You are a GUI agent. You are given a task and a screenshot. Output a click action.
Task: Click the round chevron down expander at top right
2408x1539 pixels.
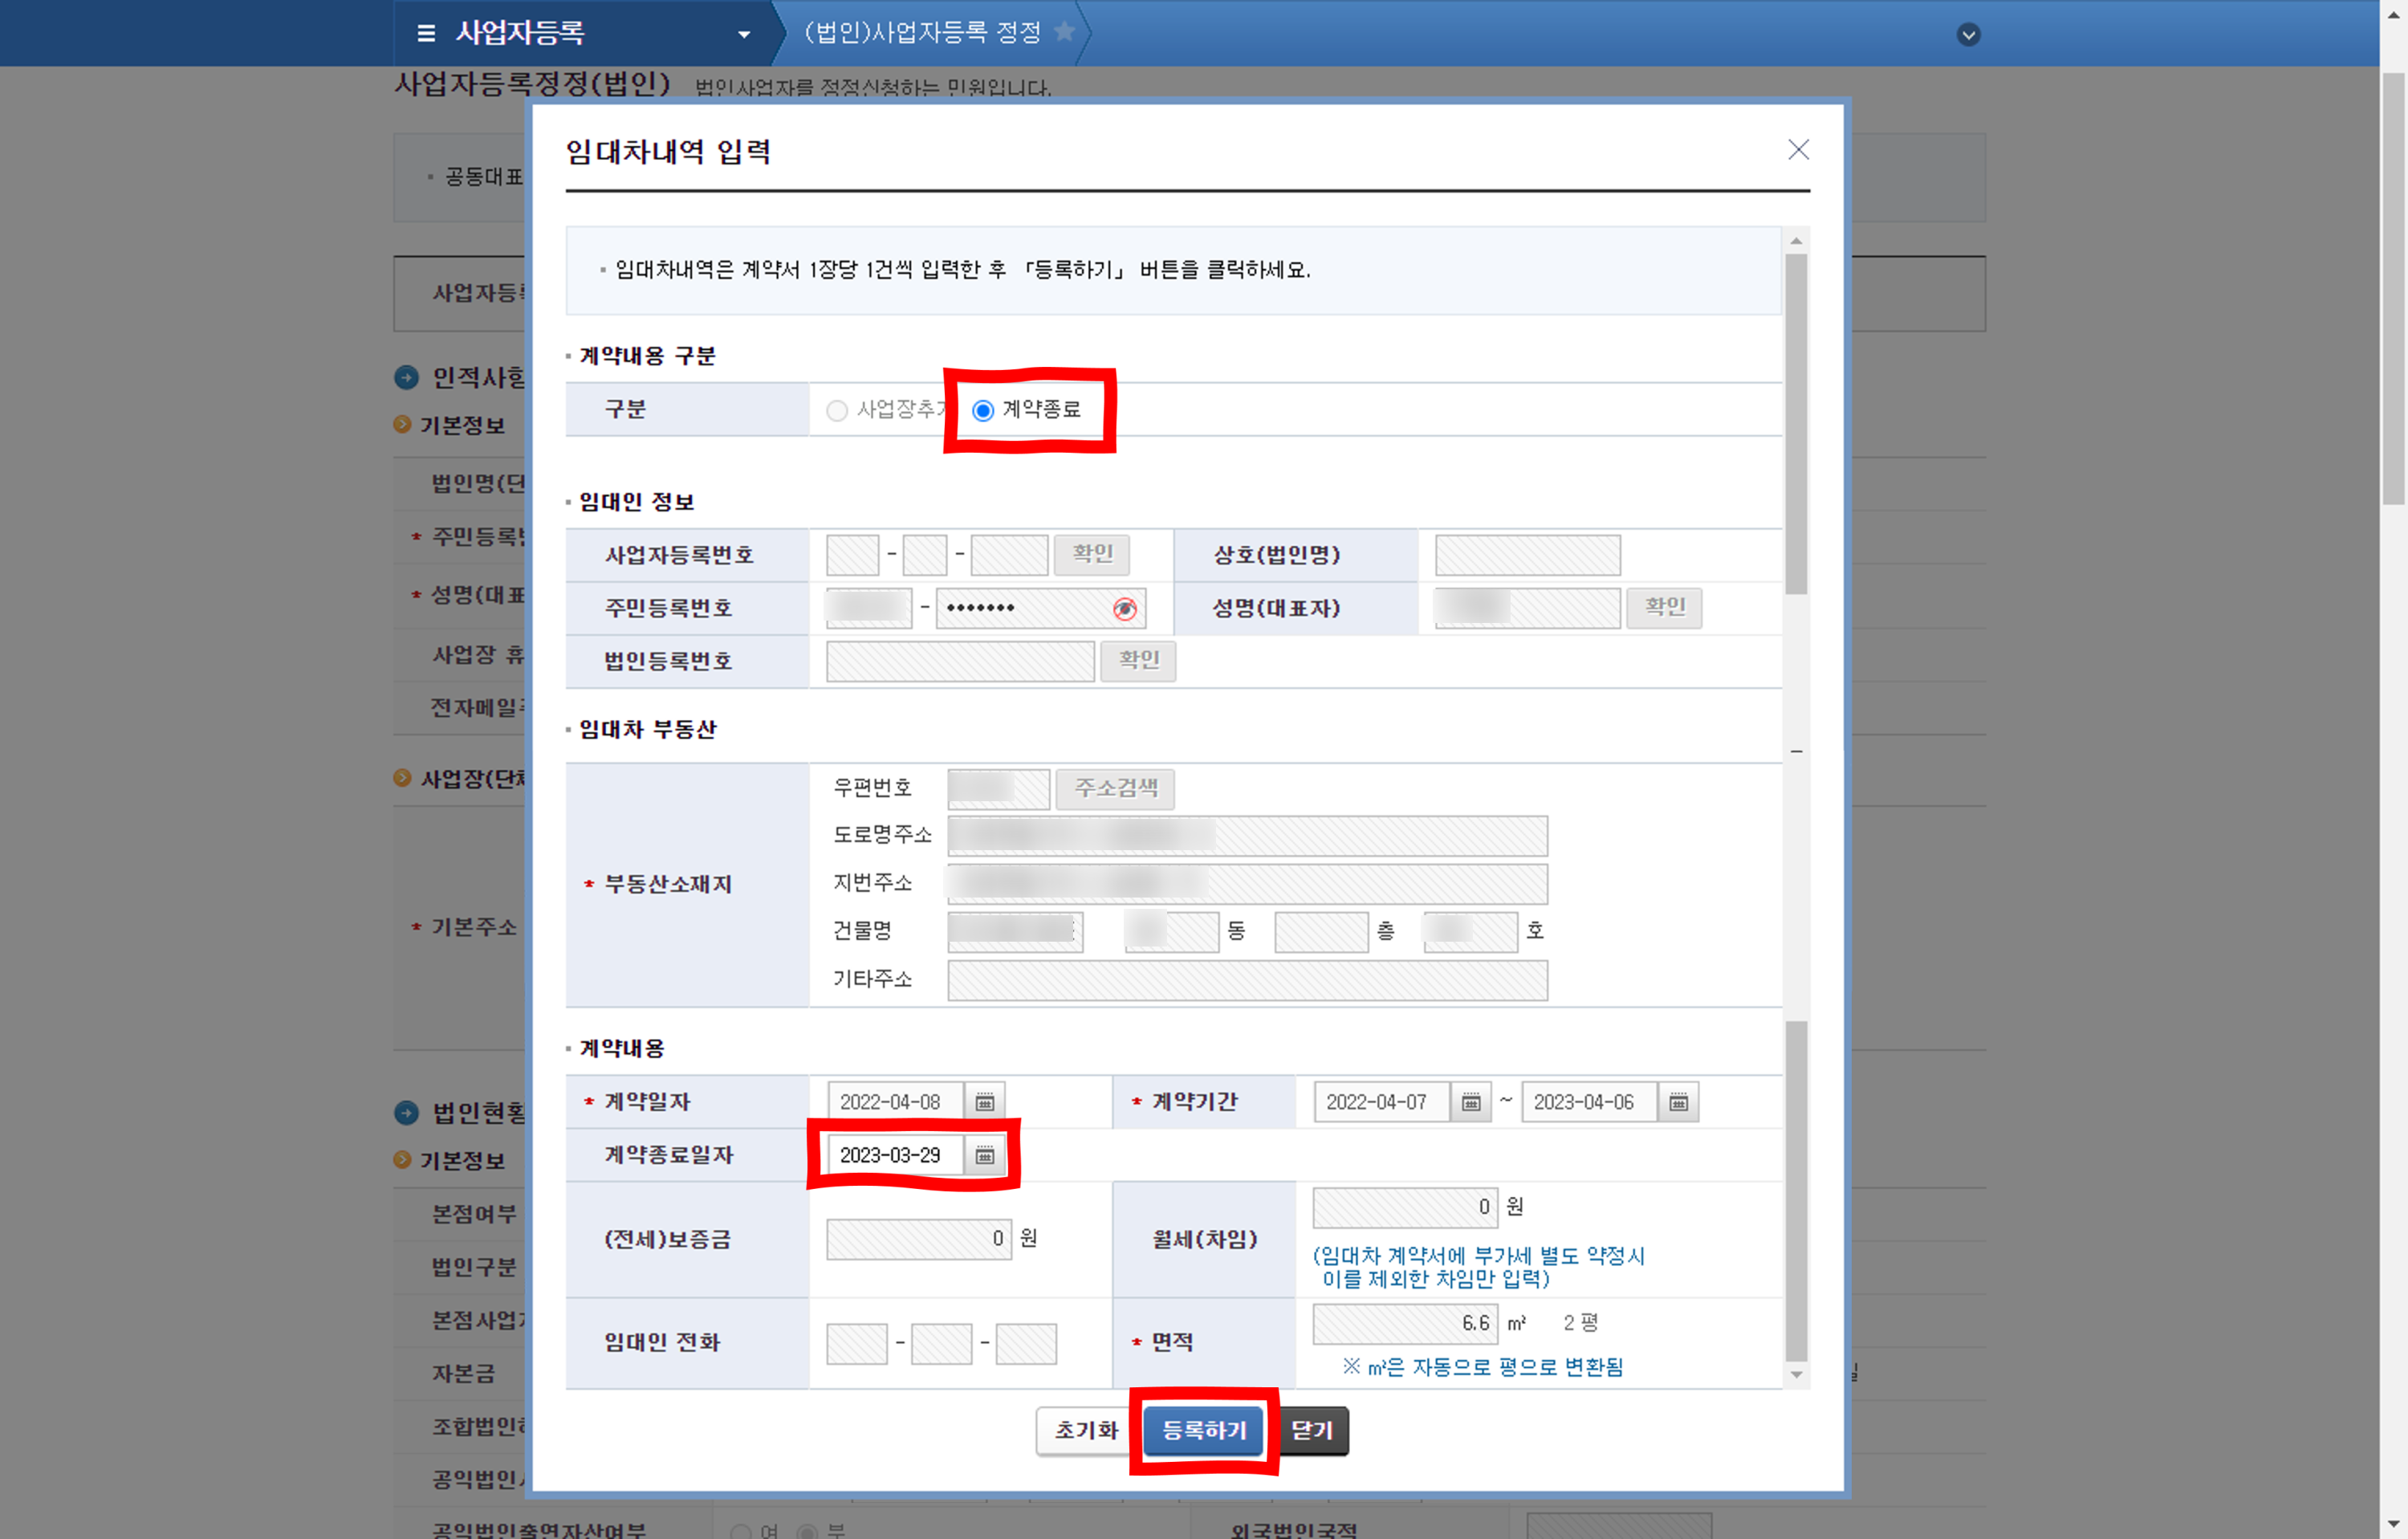1968,35
